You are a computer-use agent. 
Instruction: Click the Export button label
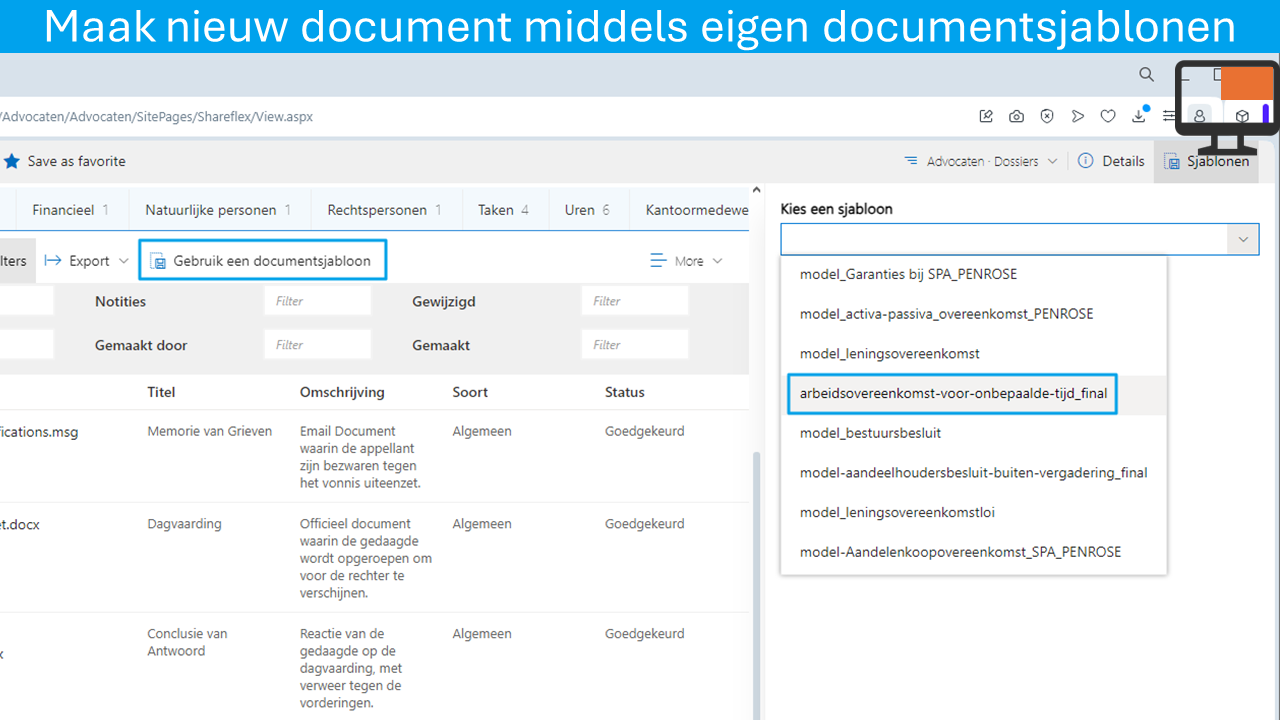89,261
